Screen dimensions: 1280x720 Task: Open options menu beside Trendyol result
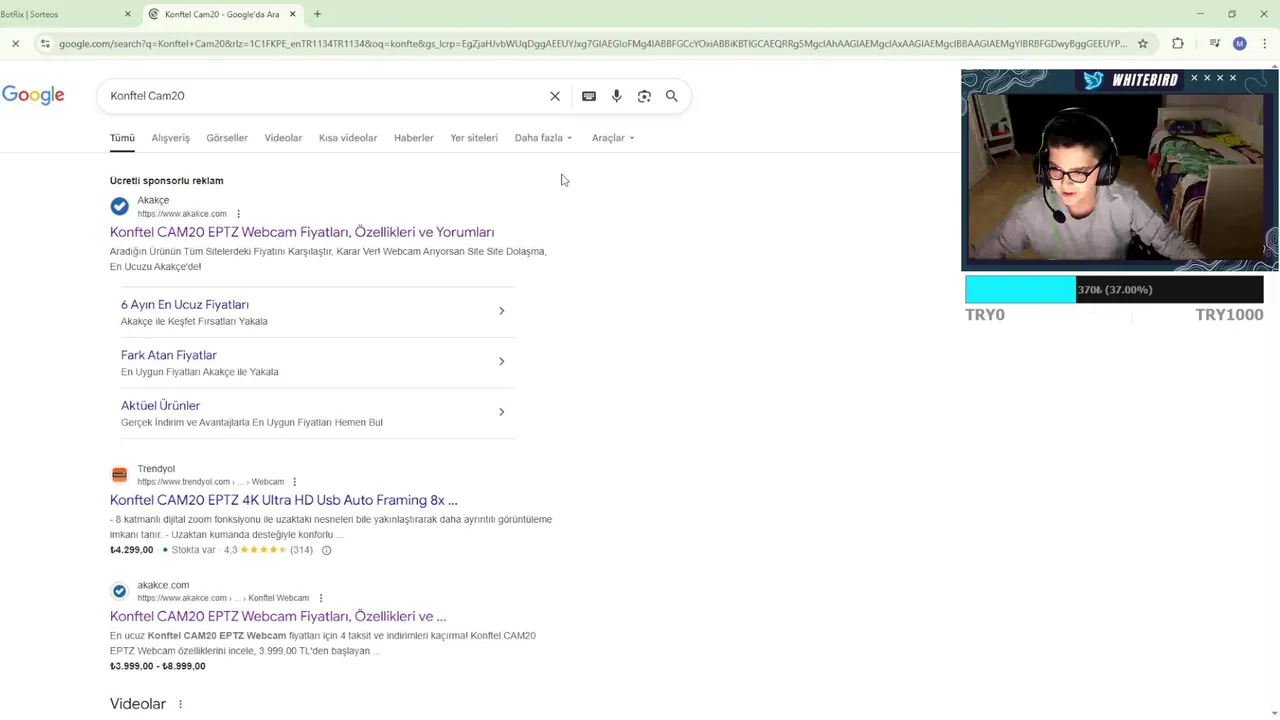tap(294, 482)
